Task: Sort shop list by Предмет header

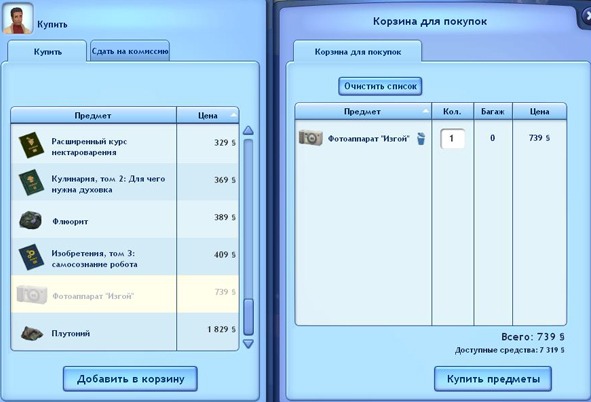Action: point(93,115)
